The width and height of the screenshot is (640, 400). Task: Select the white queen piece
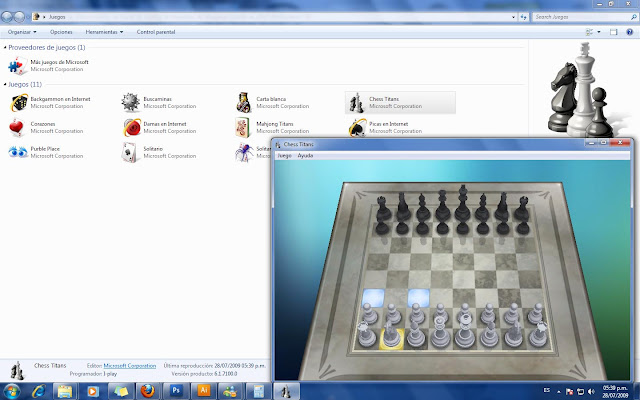(x=440, y=333)
